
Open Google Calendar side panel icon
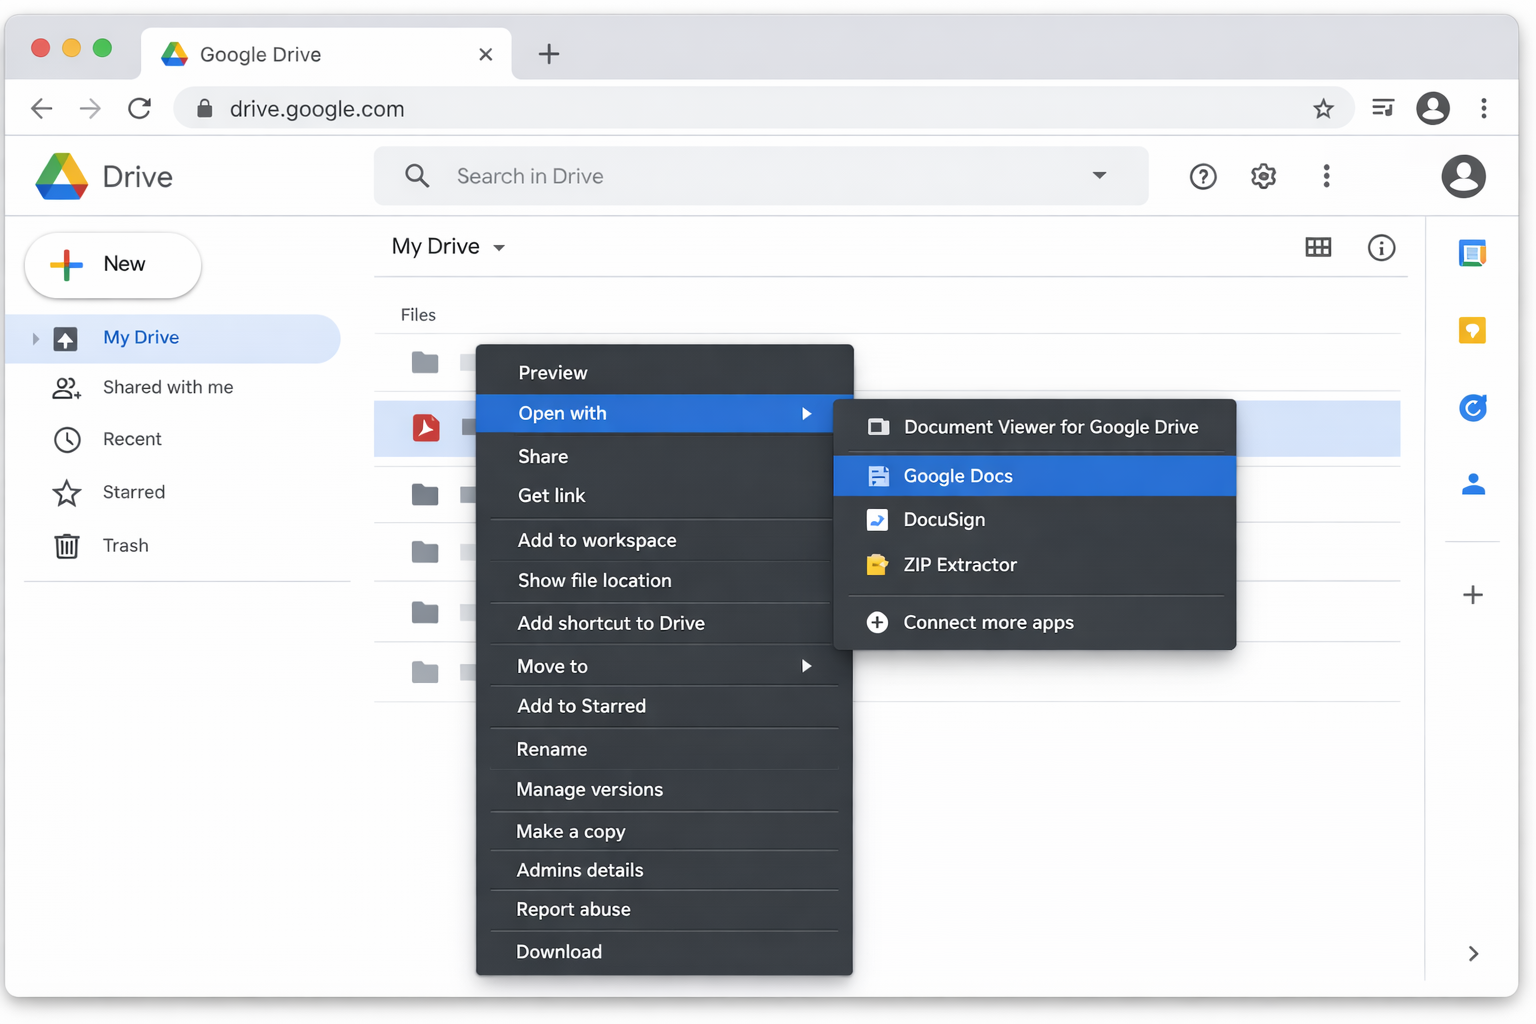click(1472, 253)
